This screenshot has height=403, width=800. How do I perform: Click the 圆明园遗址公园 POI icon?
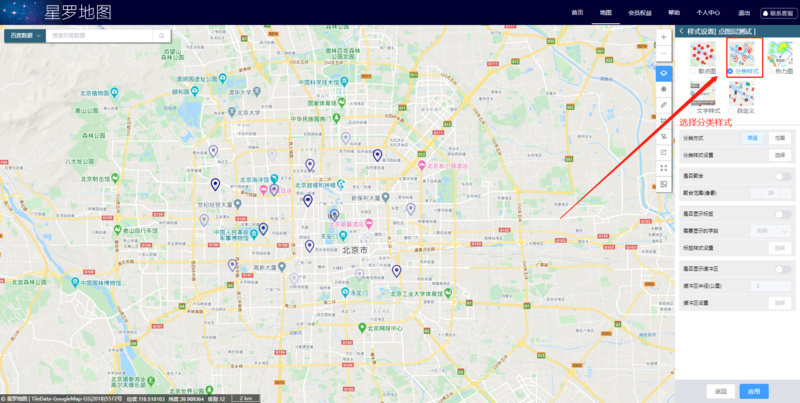(222, 79)
